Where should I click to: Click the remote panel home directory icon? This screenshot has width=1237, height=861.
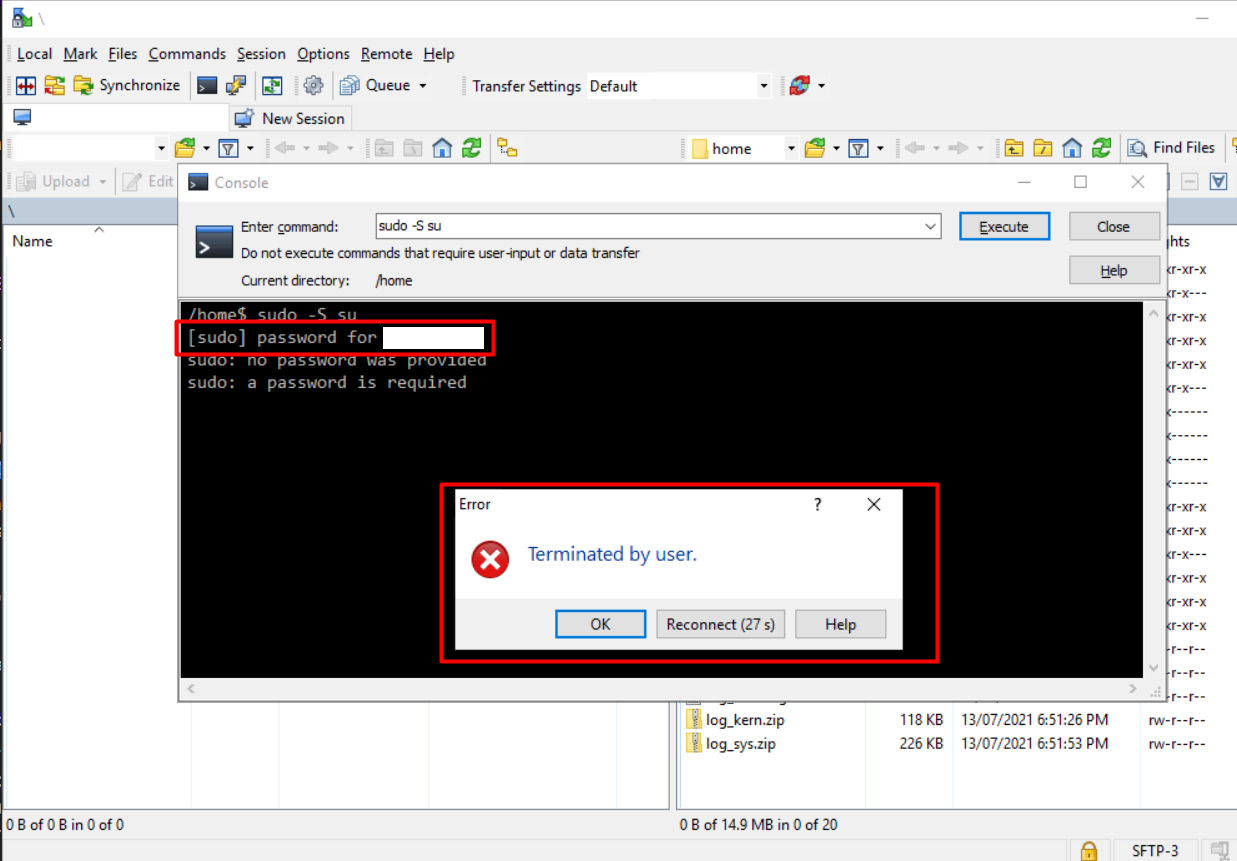(x=1072, y=149)
